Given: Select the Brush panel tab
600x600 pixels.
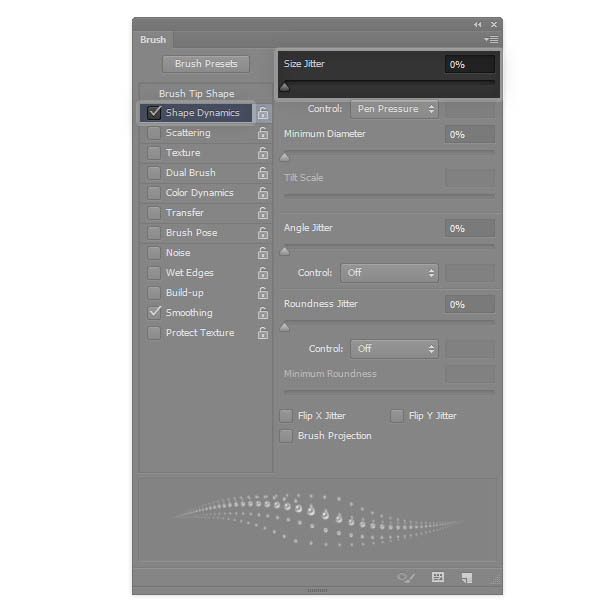Looking at the screenshot, I should point(153,40).
